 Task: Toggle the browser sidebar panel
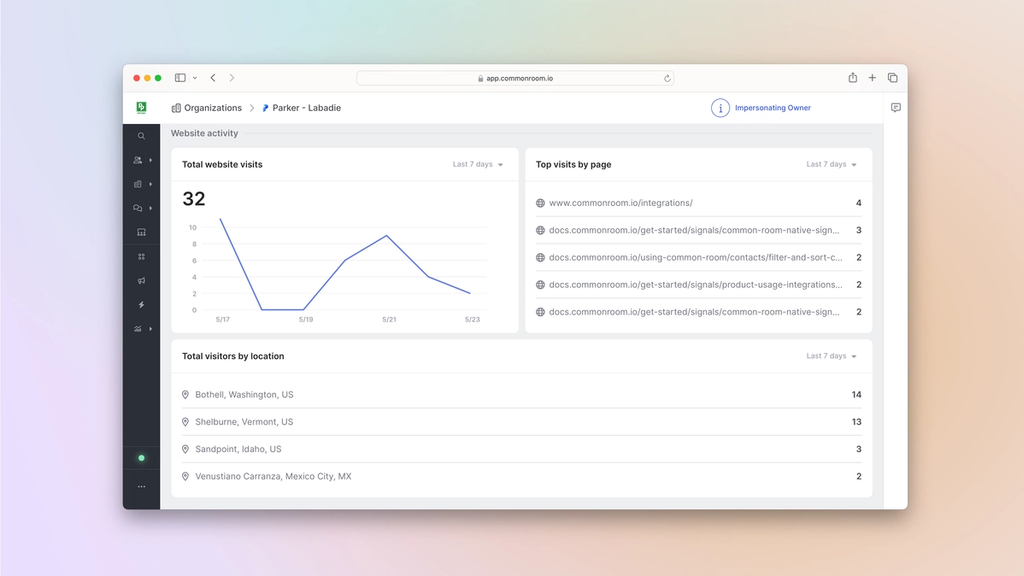click(180, 78)
